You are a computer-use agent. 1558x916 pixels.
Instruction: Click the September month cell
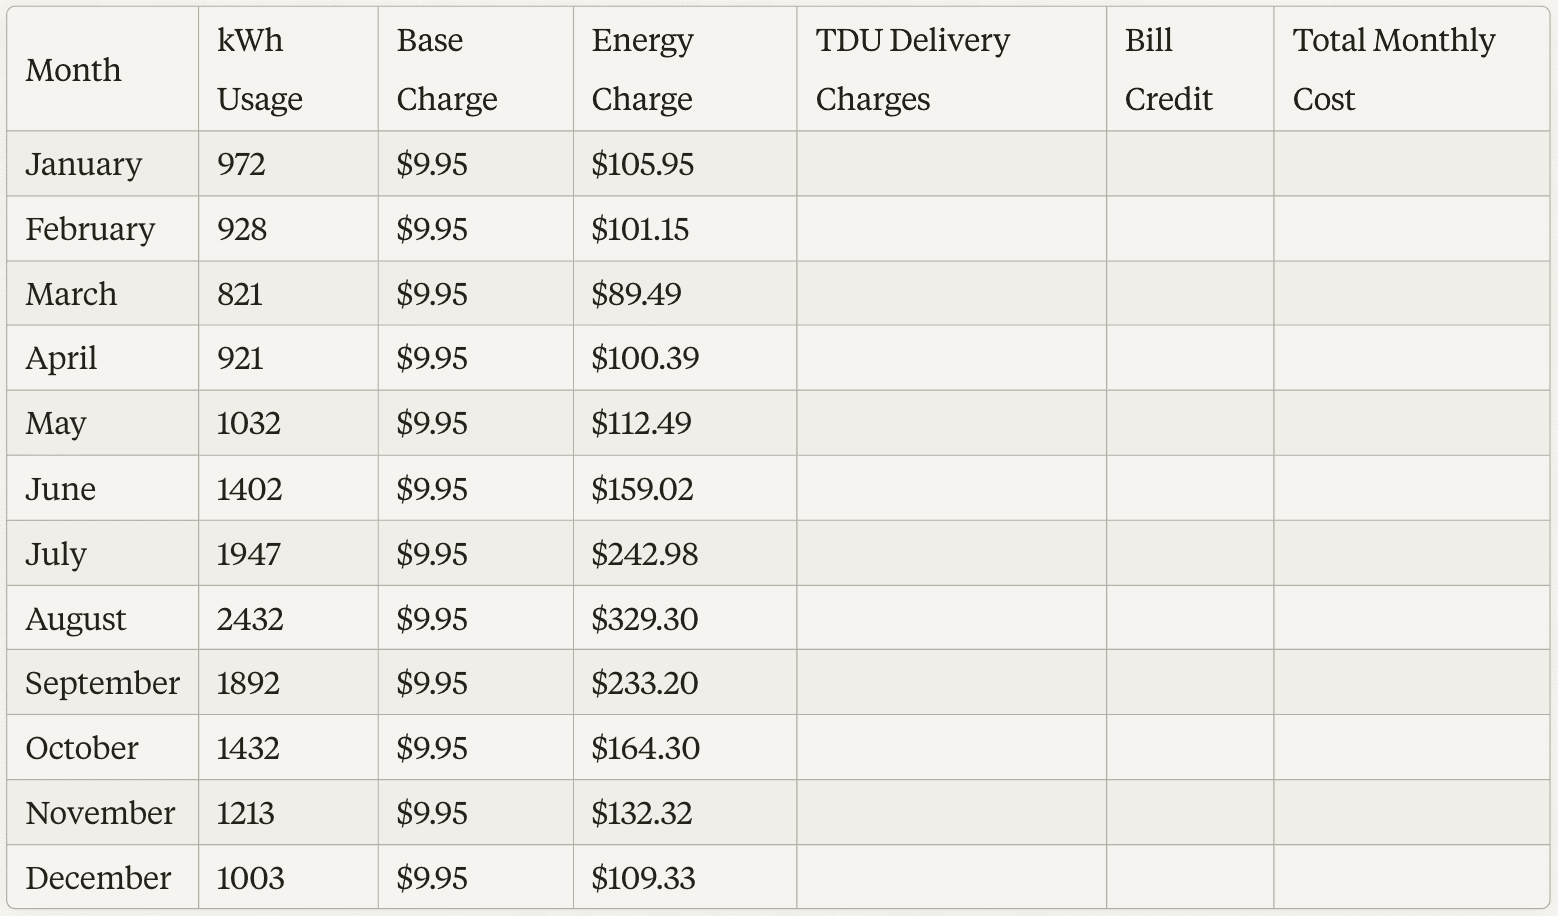coord(102,684)
